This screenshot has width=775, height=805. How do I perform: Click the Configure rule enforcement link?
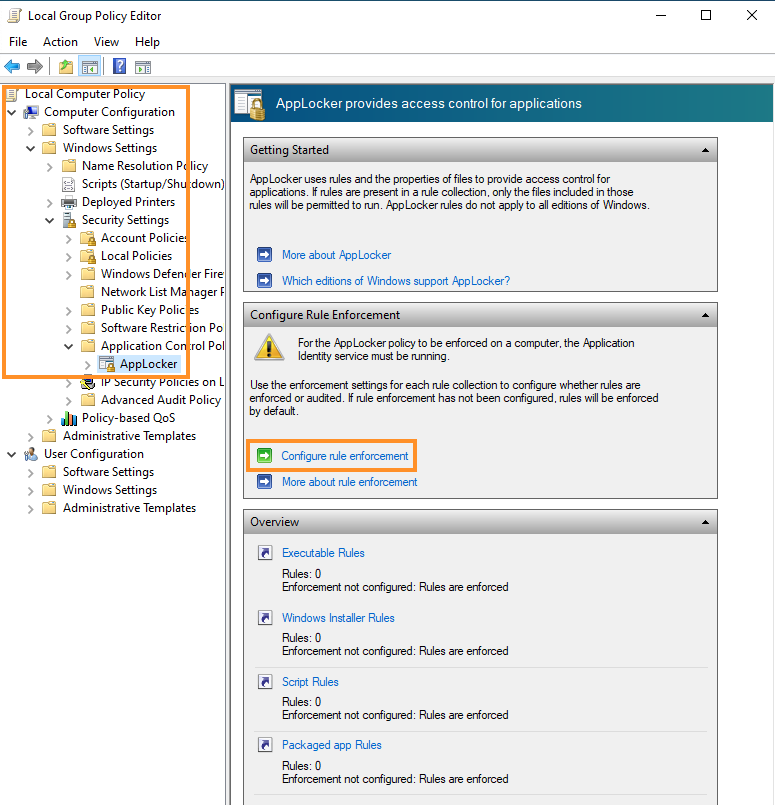click(344, 455)
